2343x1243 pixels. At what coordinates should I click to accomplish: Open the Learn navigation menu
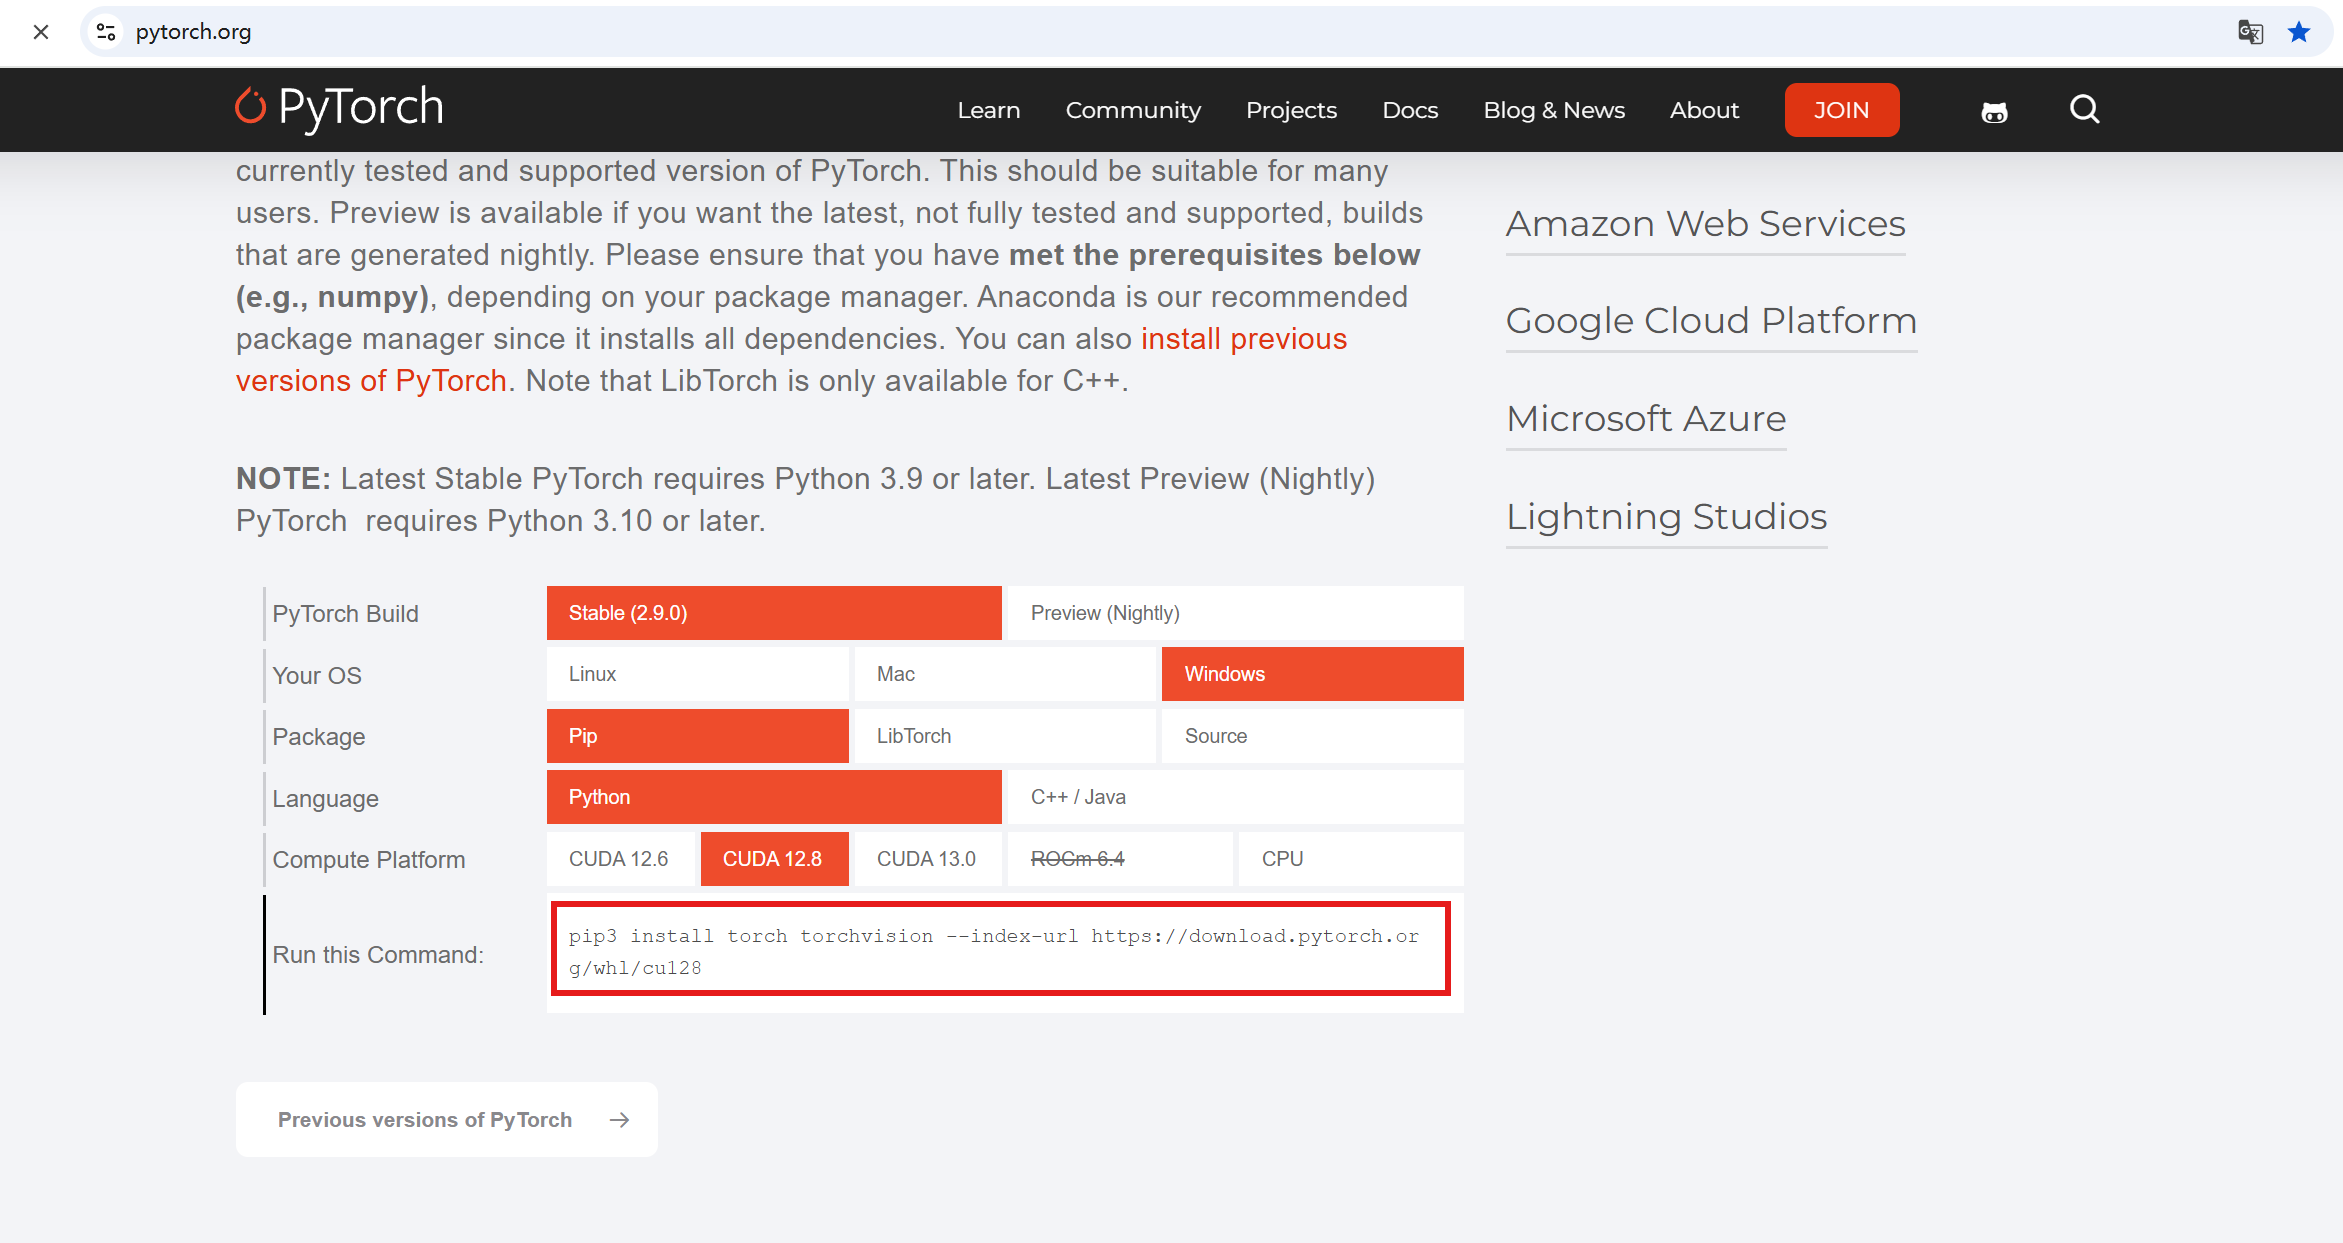coord(988,110)
